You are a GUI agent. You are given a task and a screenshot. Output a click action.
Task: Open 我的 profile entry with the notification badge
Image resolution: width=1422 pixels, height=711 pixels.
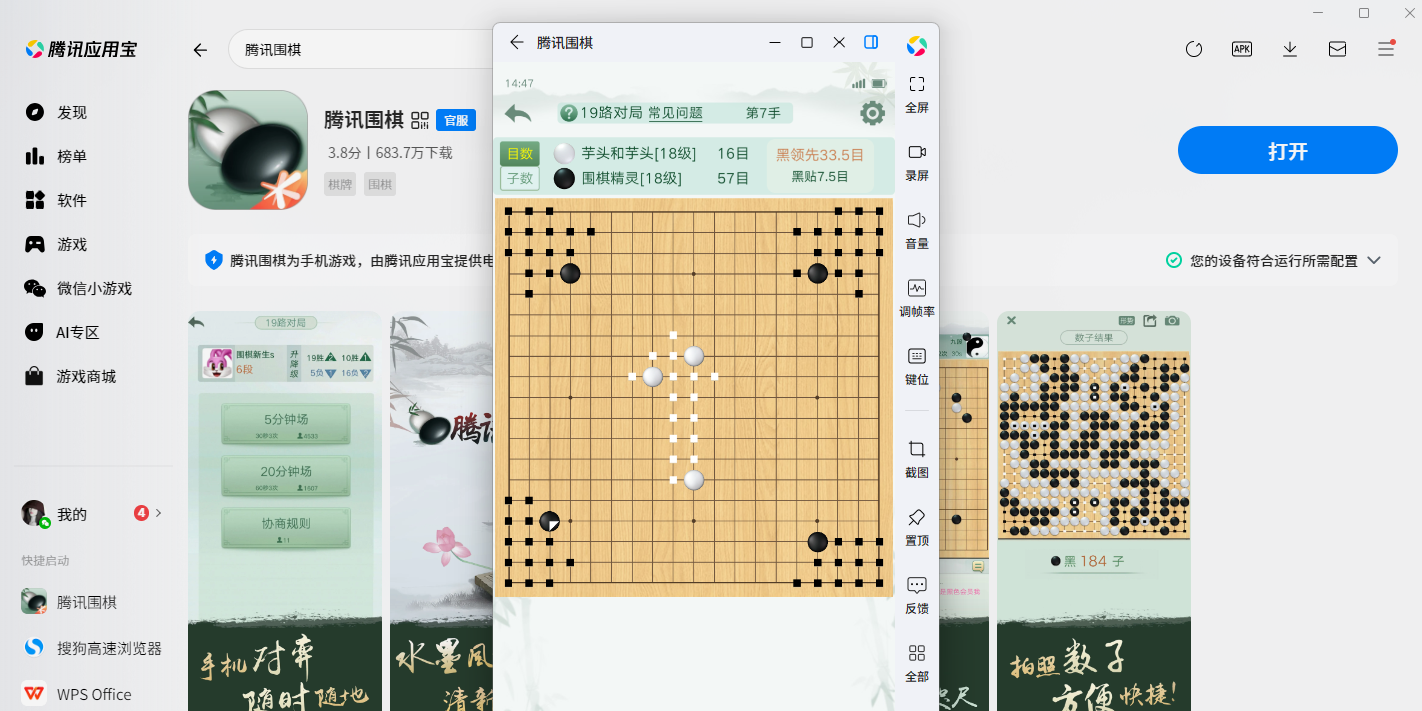(91, 514)
